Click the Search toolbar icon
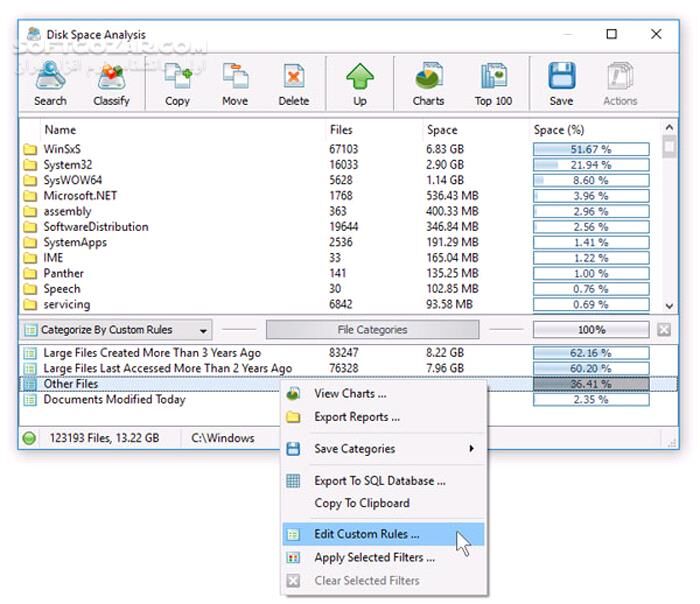The height and width of the screenshot is (604, 700). pyautogui.click(x=50, y=83)
